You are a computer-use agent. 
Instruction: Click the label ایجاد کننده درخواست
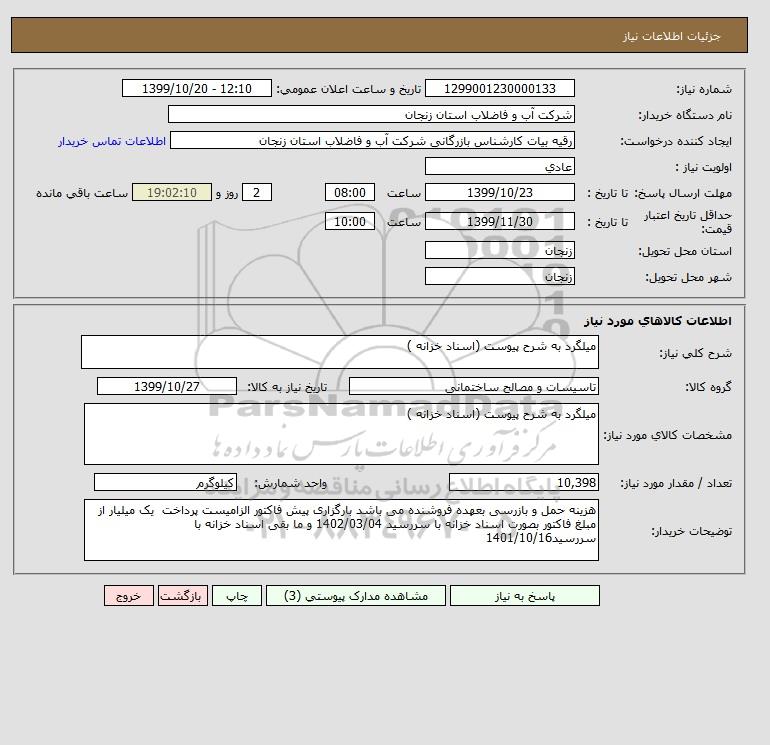676,141
